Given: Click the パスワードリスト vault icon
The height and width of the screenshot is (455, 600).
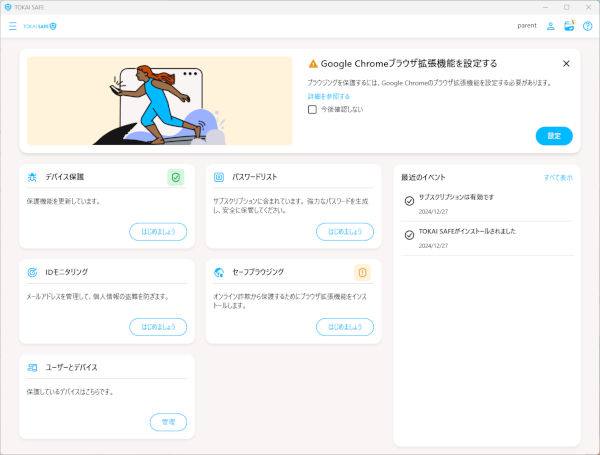Looking at the screenshot, I should 219,177.
